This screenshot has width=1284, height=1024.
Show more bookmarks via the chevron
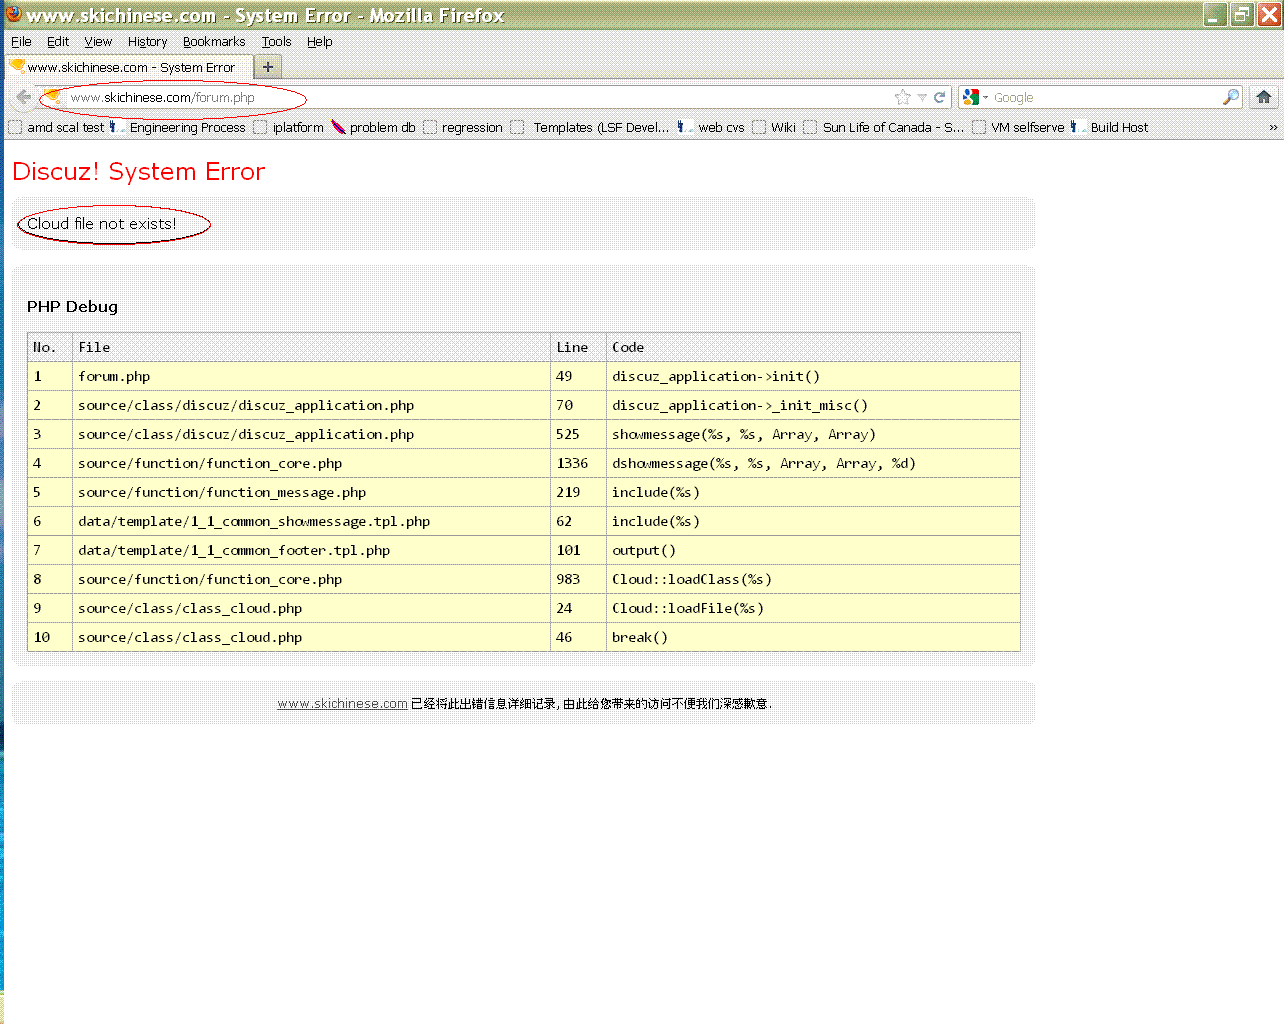(x=1272, y=127)
